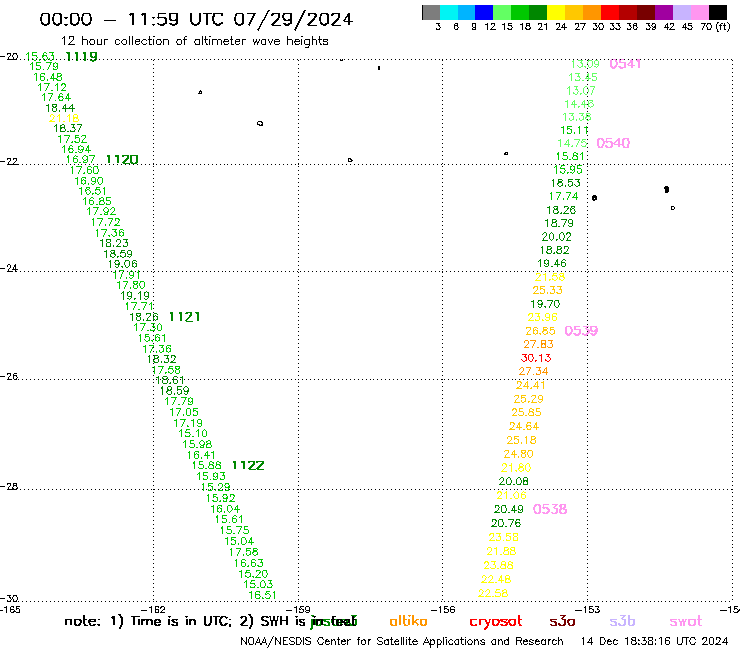Click the 19.06 wave height reading

tap(123, 264)
